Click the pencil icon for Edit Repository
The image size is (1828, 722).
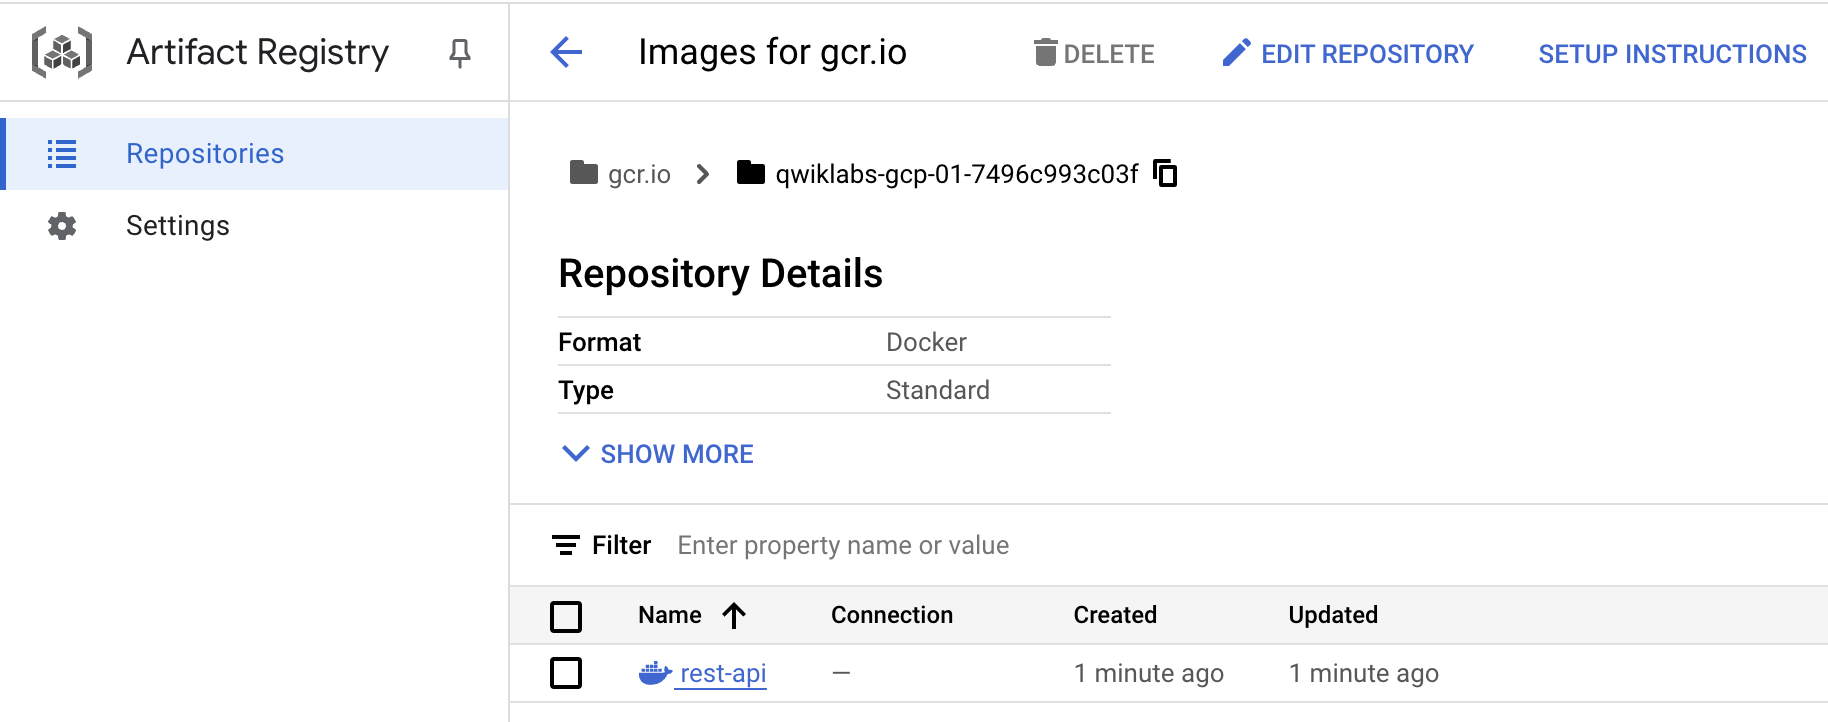click(x=1237, y=53)
